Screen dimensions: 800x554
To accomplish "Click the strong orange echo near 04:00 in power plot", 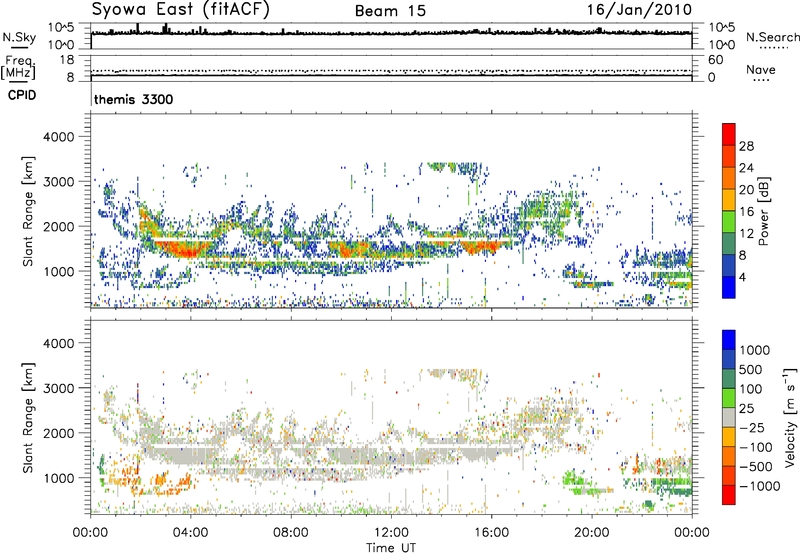I will click(186, 249).
